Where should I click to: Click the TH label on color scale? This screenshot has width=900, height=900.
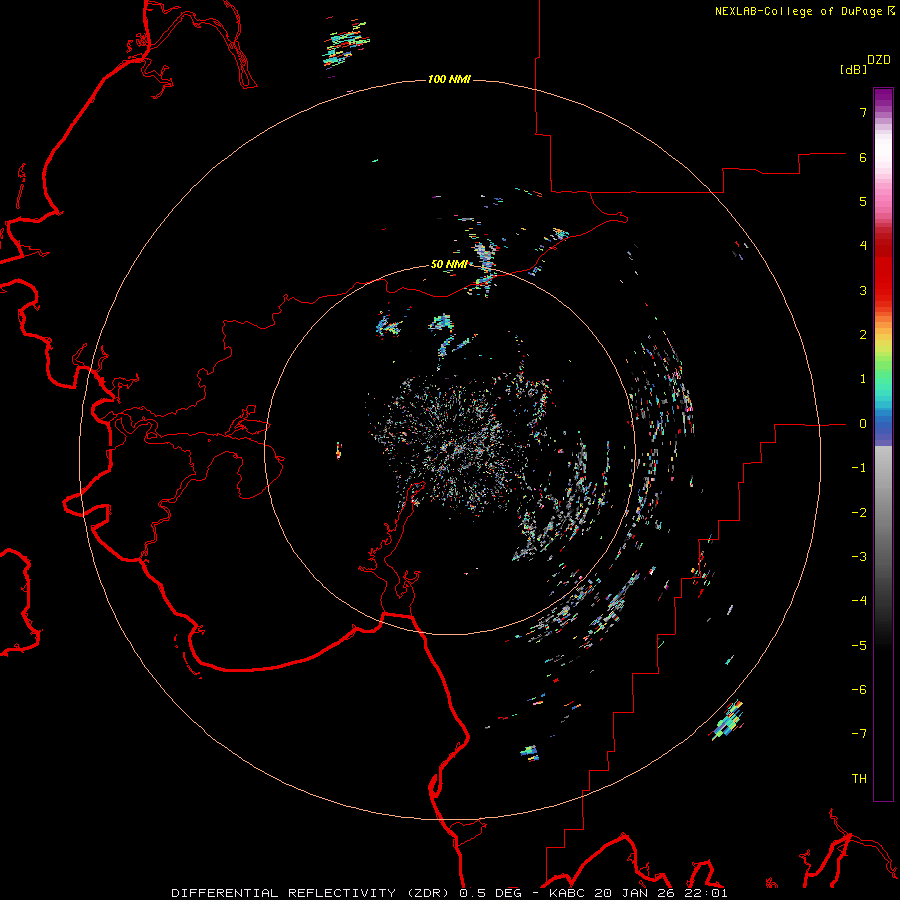(859, 779)
